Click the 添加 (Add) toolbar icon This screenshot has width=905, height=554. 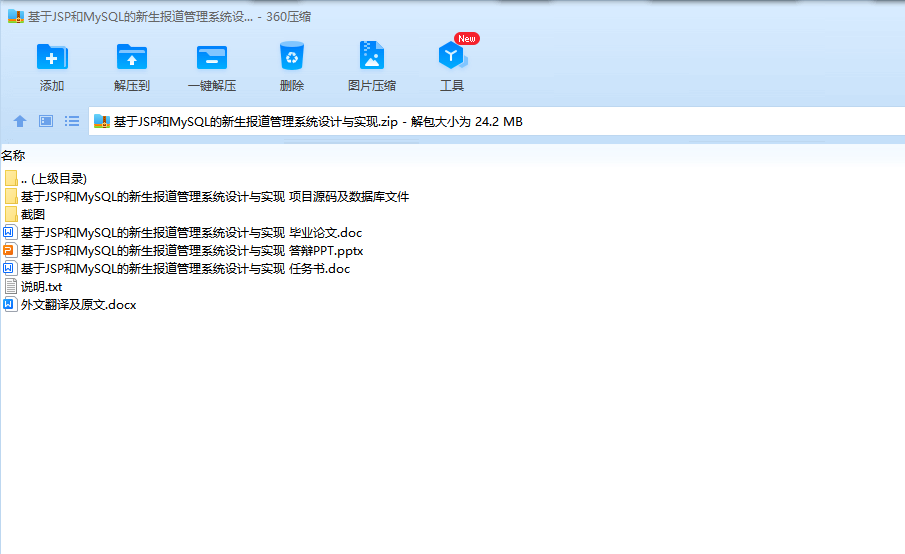tap(52, 57)
